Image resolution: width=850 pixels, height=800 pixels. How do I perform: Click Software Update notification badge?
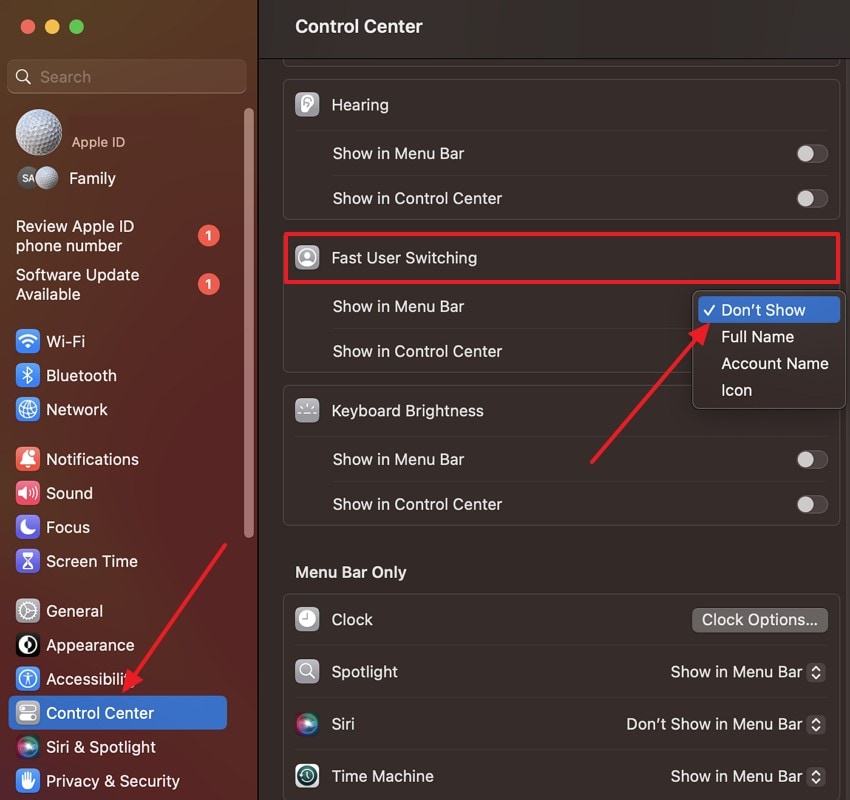[209, 284]
